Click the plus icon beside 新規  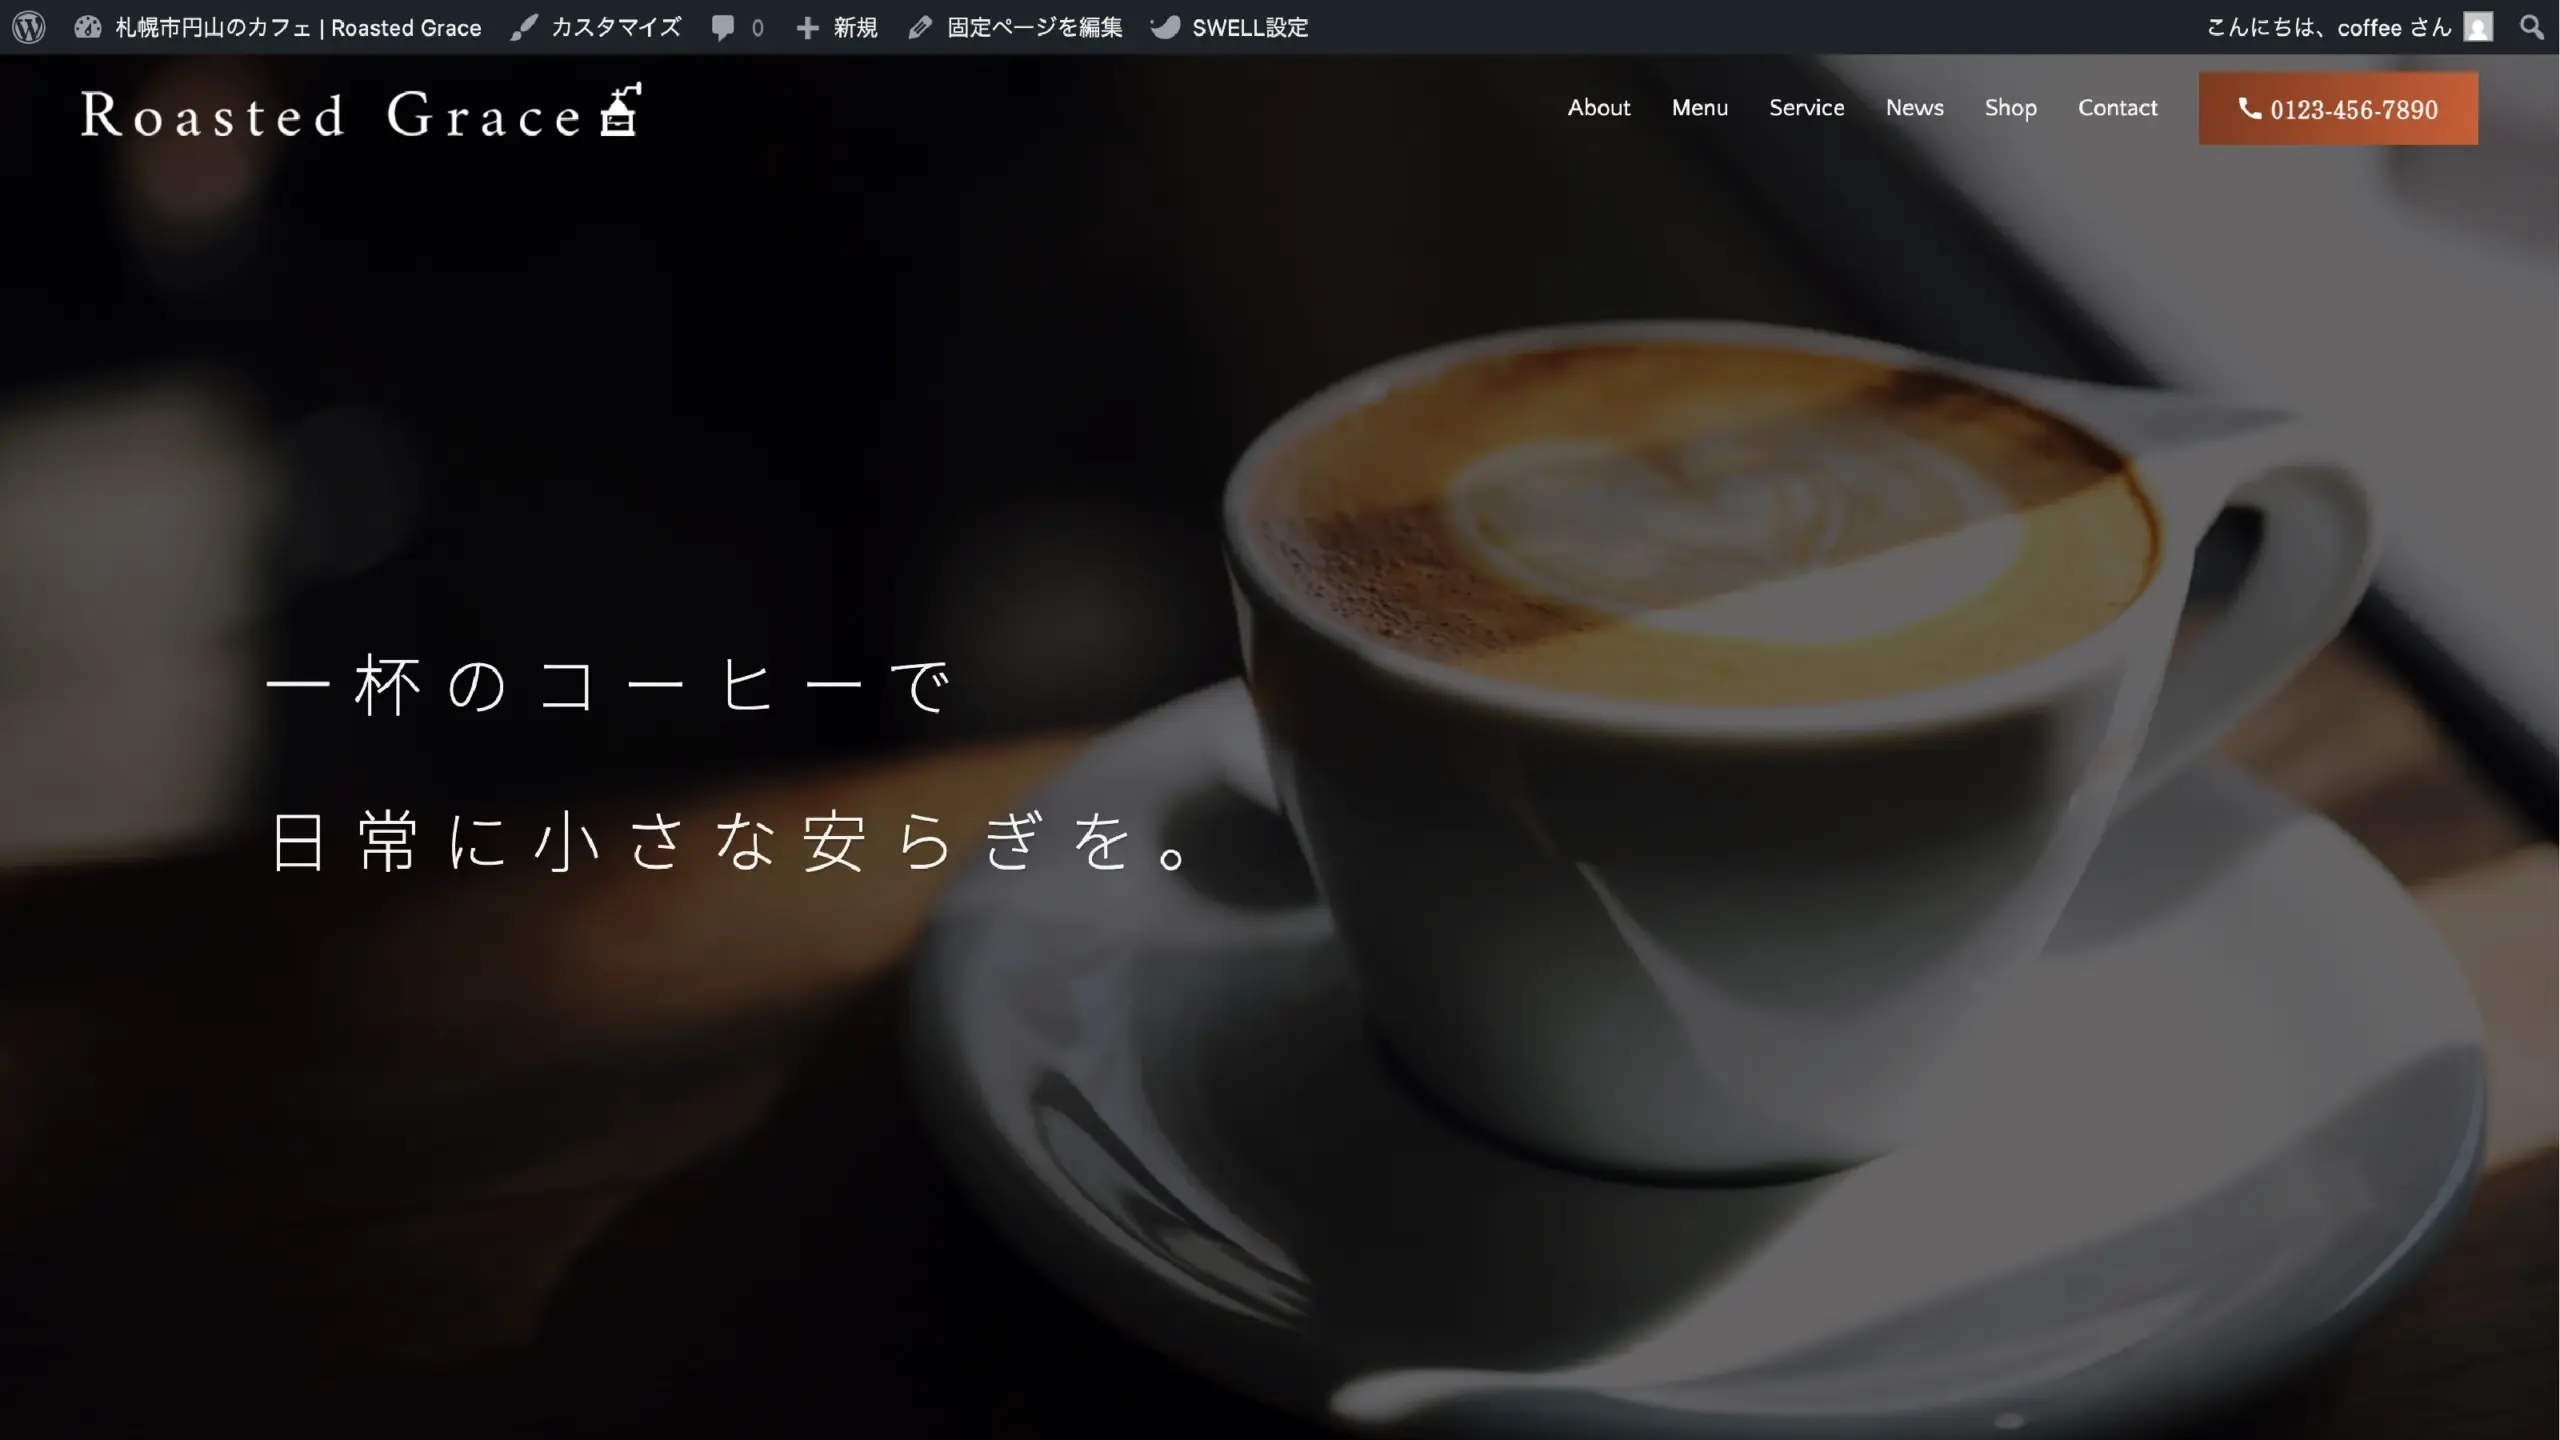pos(807,28)
